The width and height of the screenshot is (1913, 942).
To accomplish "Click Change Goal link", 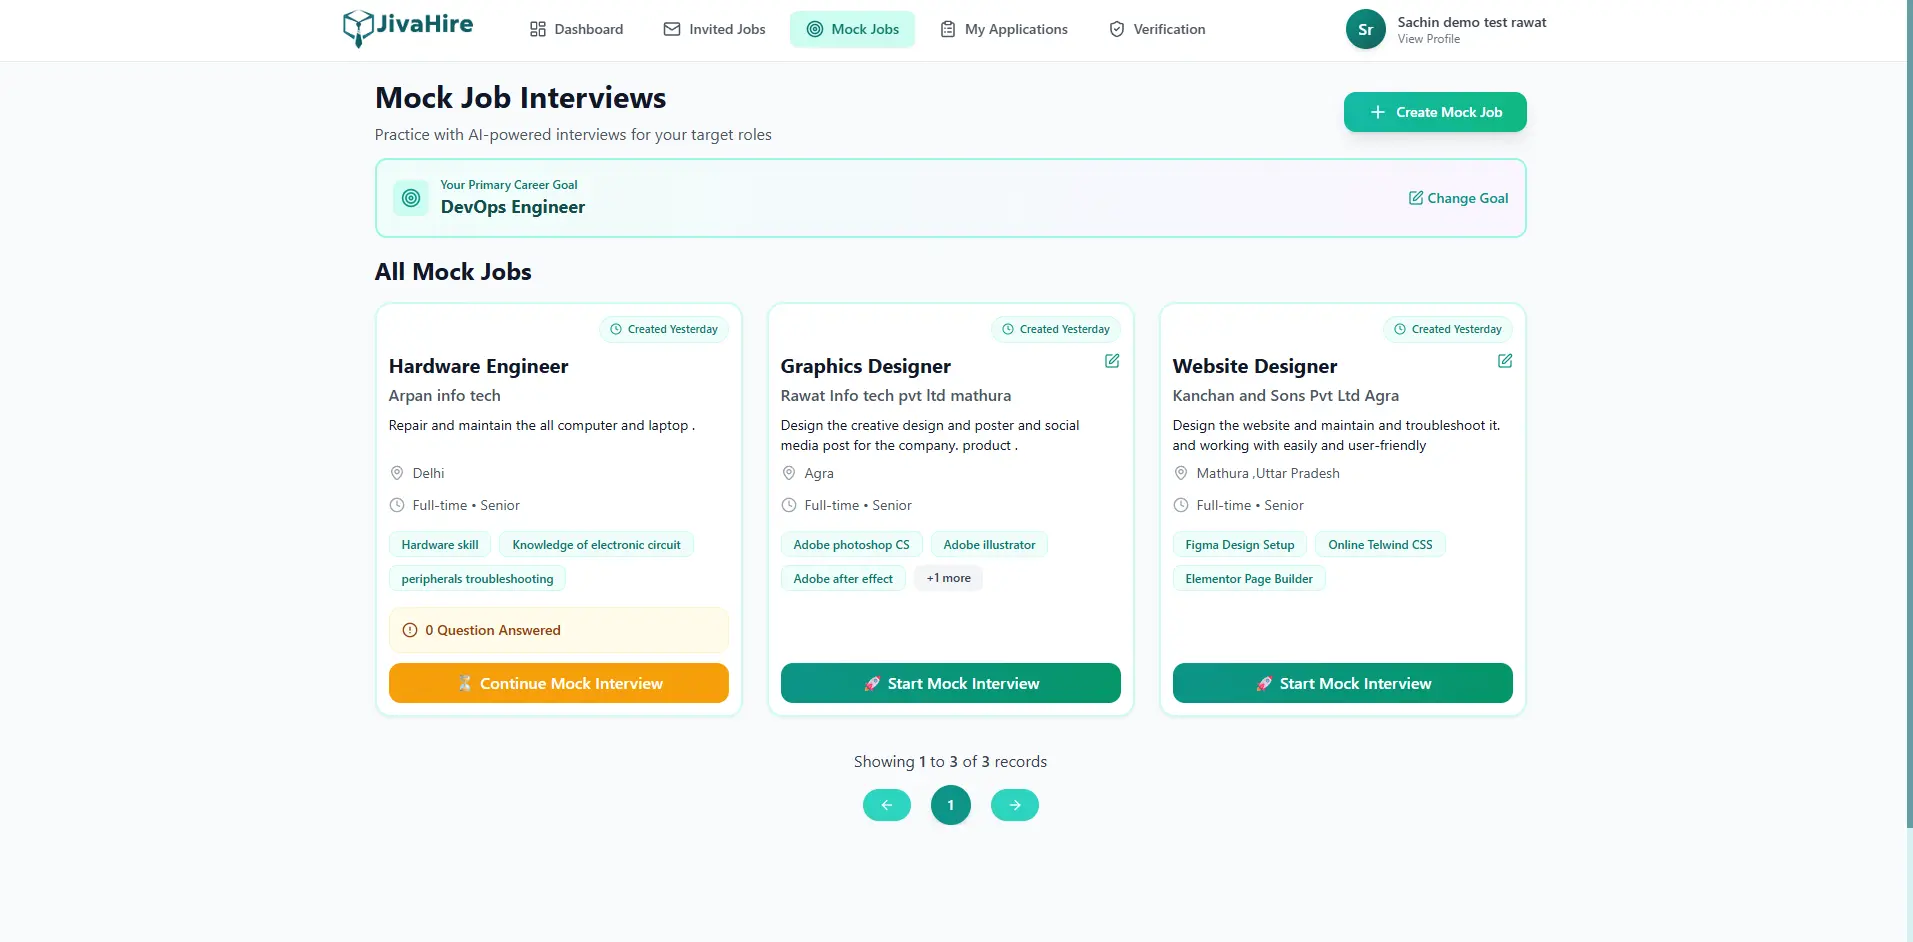I will click(x=1458, y=198).
